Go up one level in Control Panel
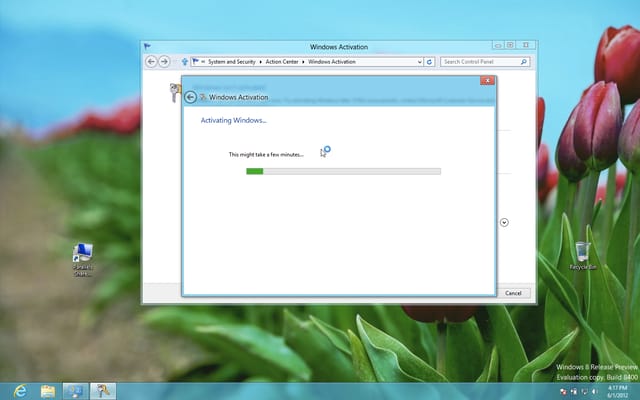The image size is (640, 400). point(184,62)
